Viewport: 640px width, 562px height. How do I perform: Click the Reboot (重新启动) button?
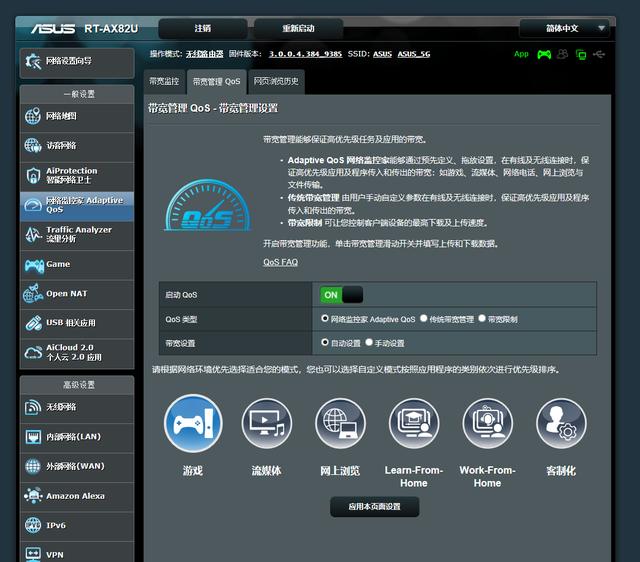coord(298,28)
